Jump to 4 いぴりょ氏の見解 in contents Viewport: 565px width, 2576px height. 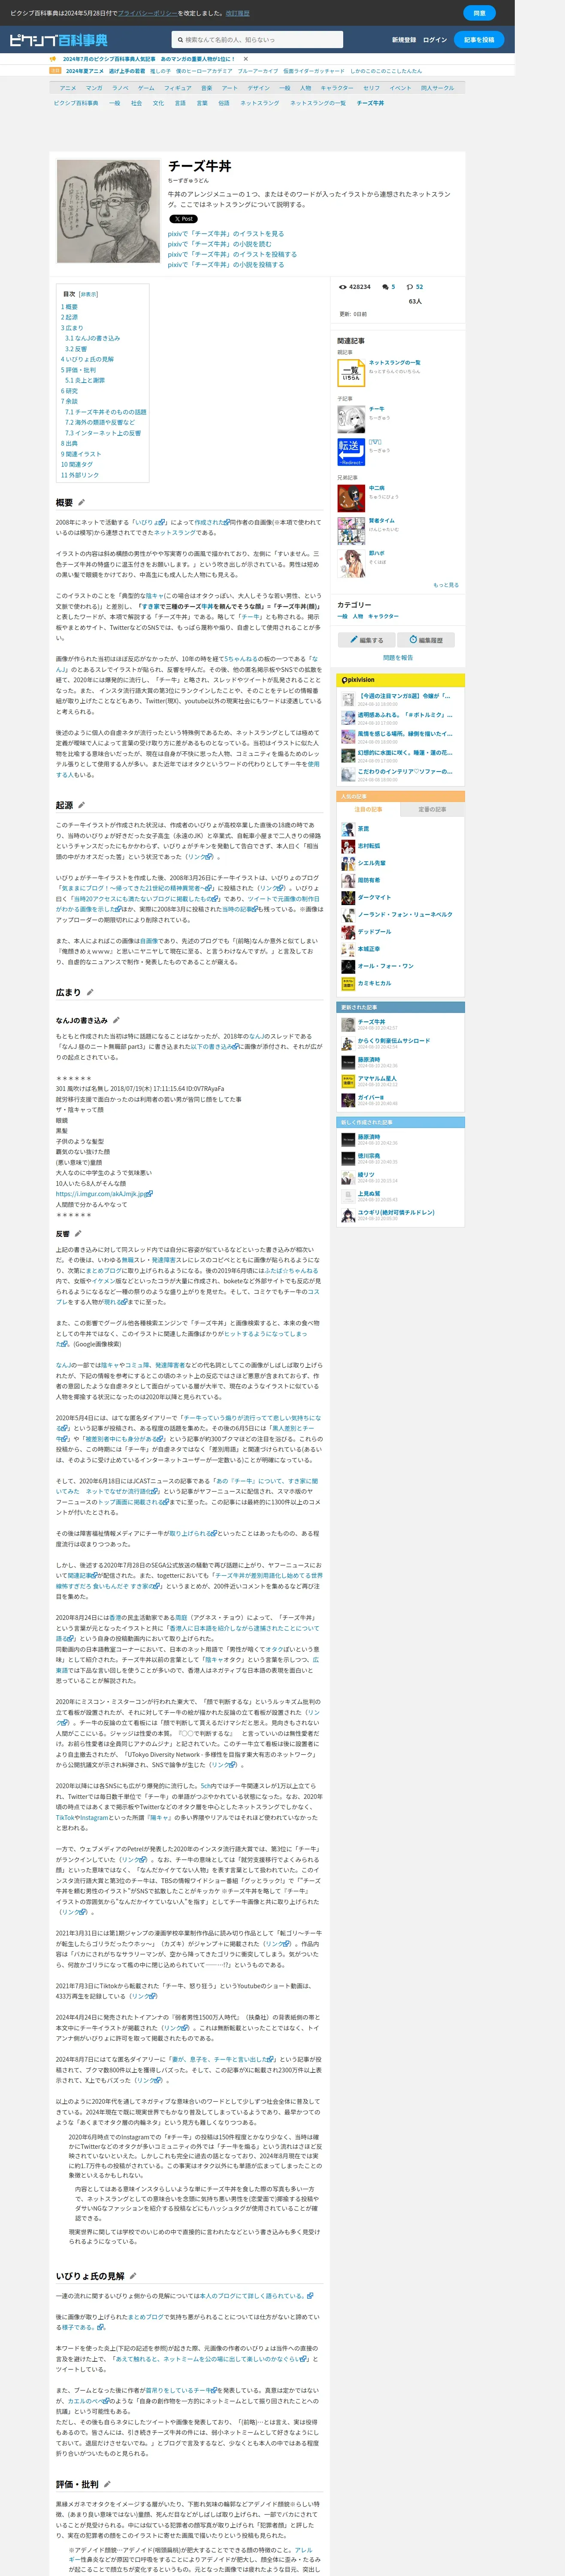pyautogui.click(x=87, y=359)
